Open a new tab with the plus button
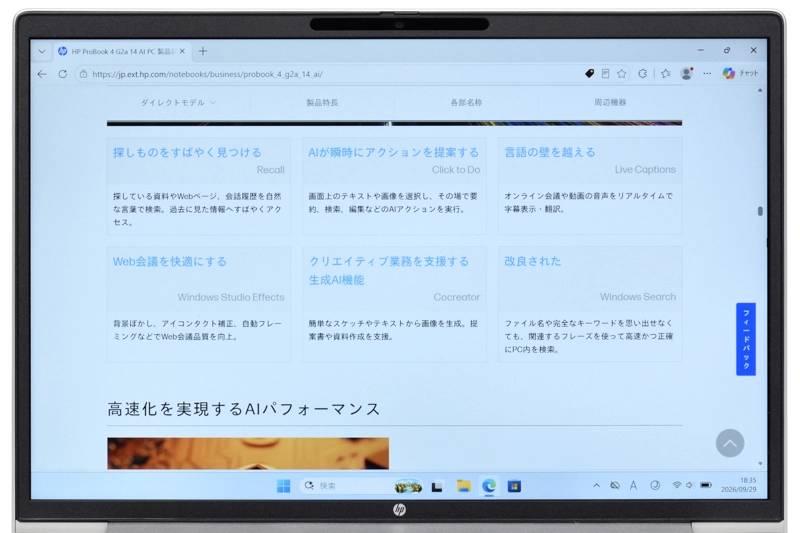 tap(203, 51)
